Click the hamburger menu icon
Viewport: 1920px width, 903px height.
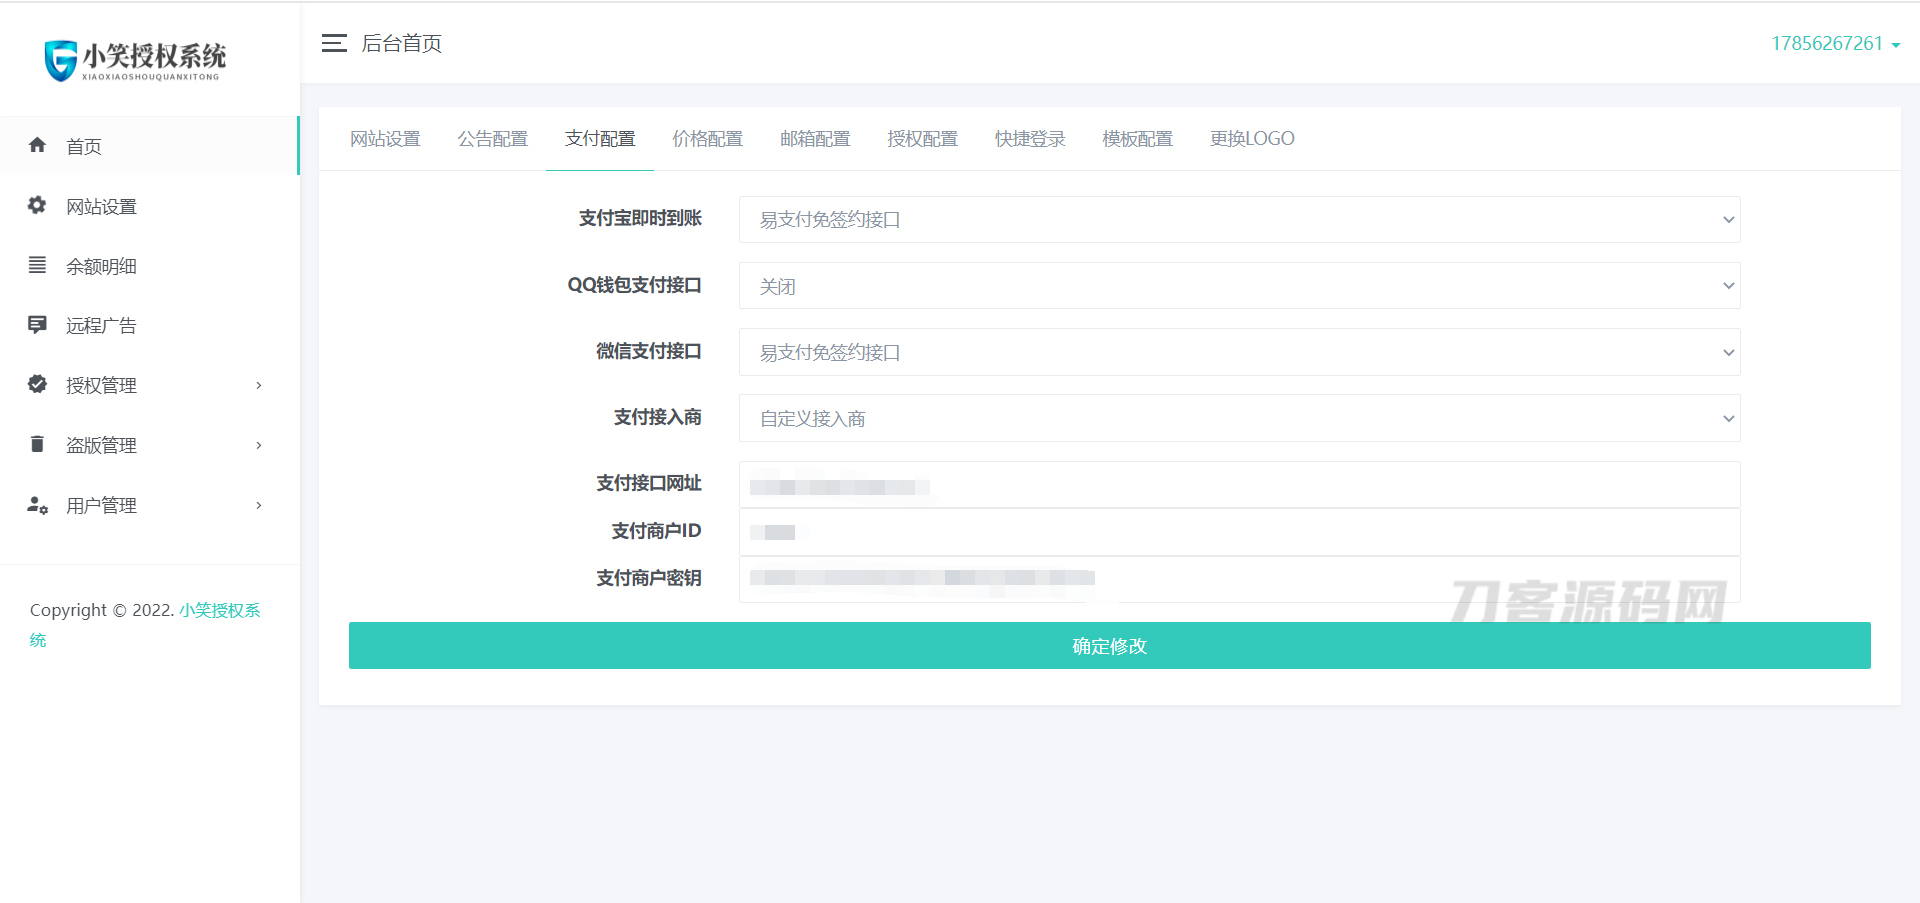(x=334, y=43)
